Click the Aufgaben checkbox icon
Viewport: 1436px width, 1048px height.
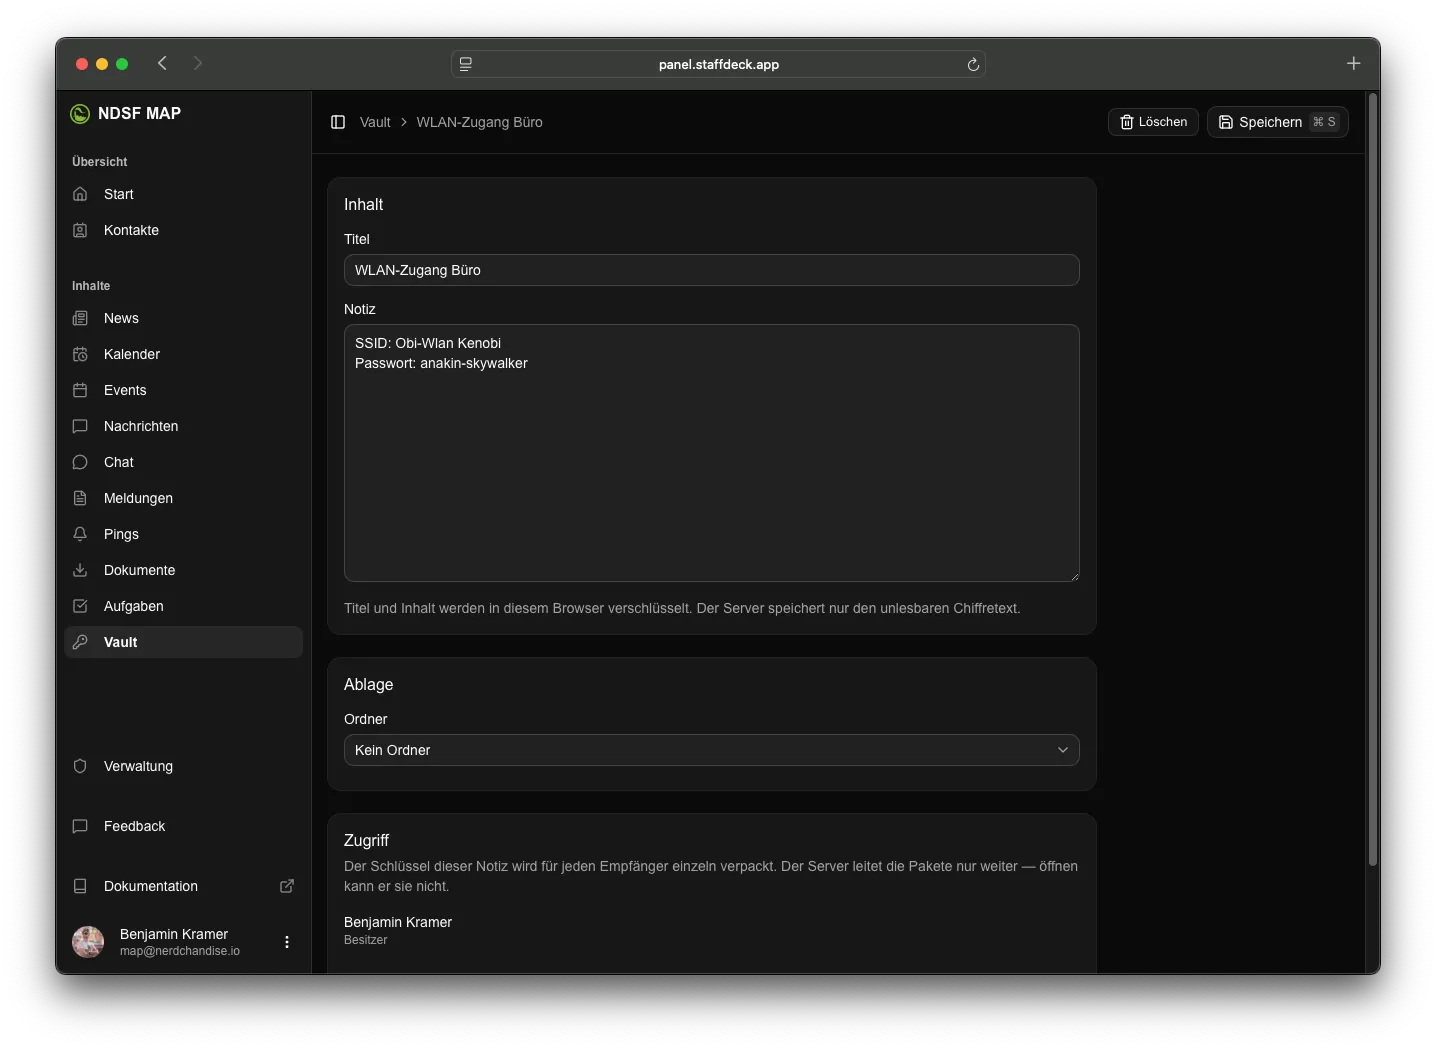point(80,606)
